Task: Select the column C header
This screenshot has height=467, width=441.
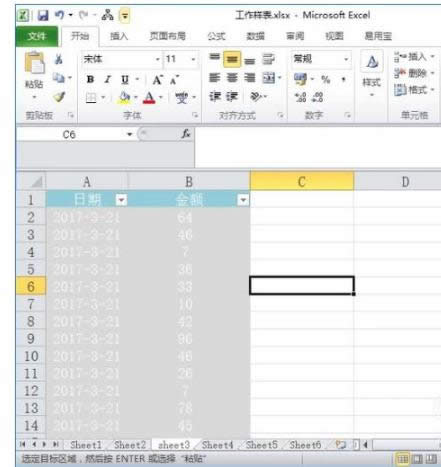Action: [x=302, y=182]
